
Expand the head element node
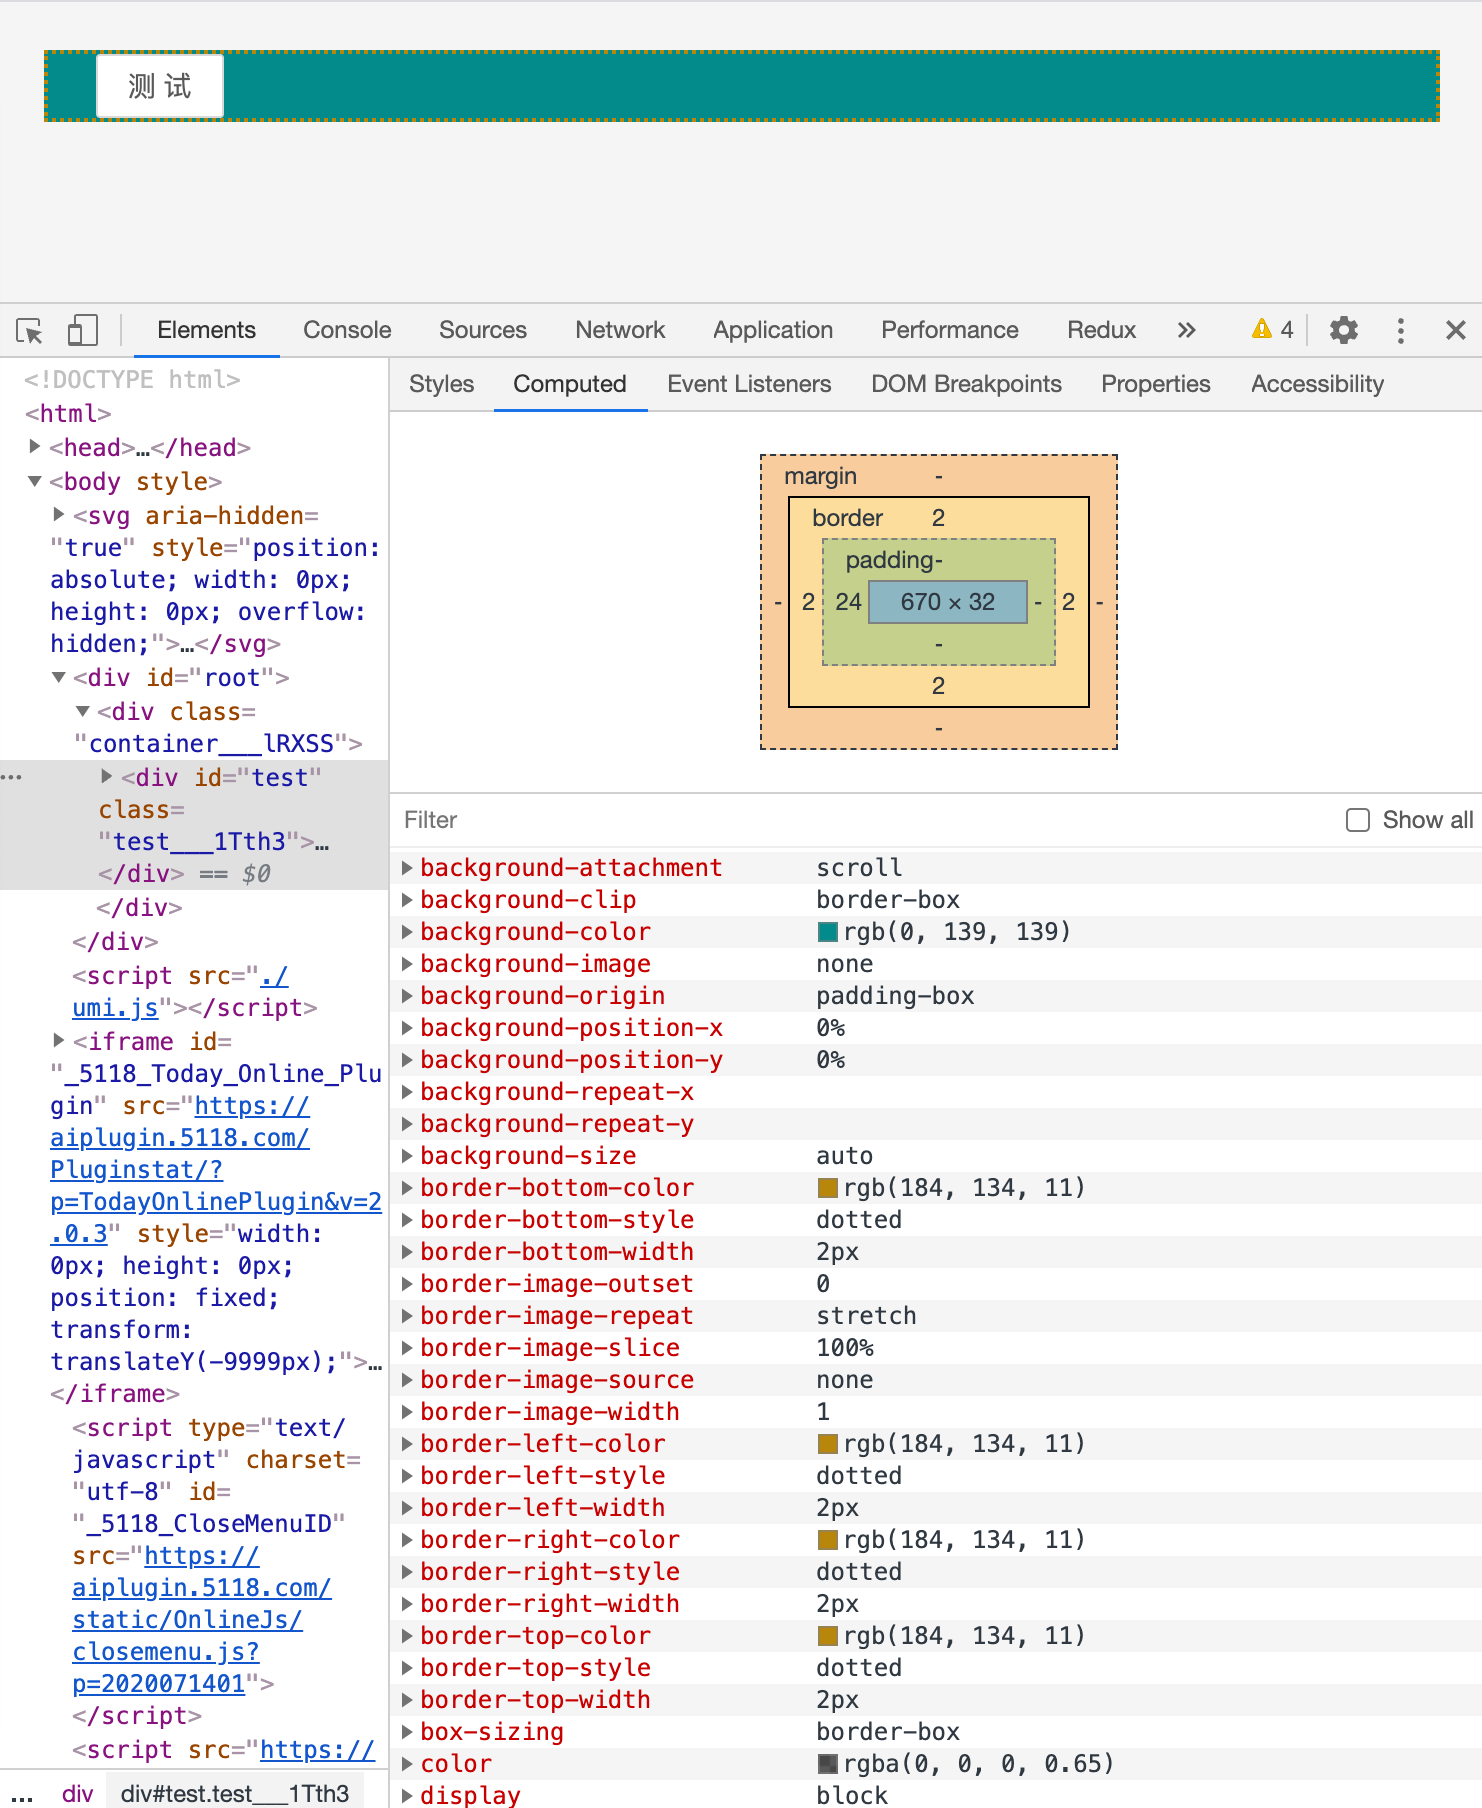coord(35,447)
